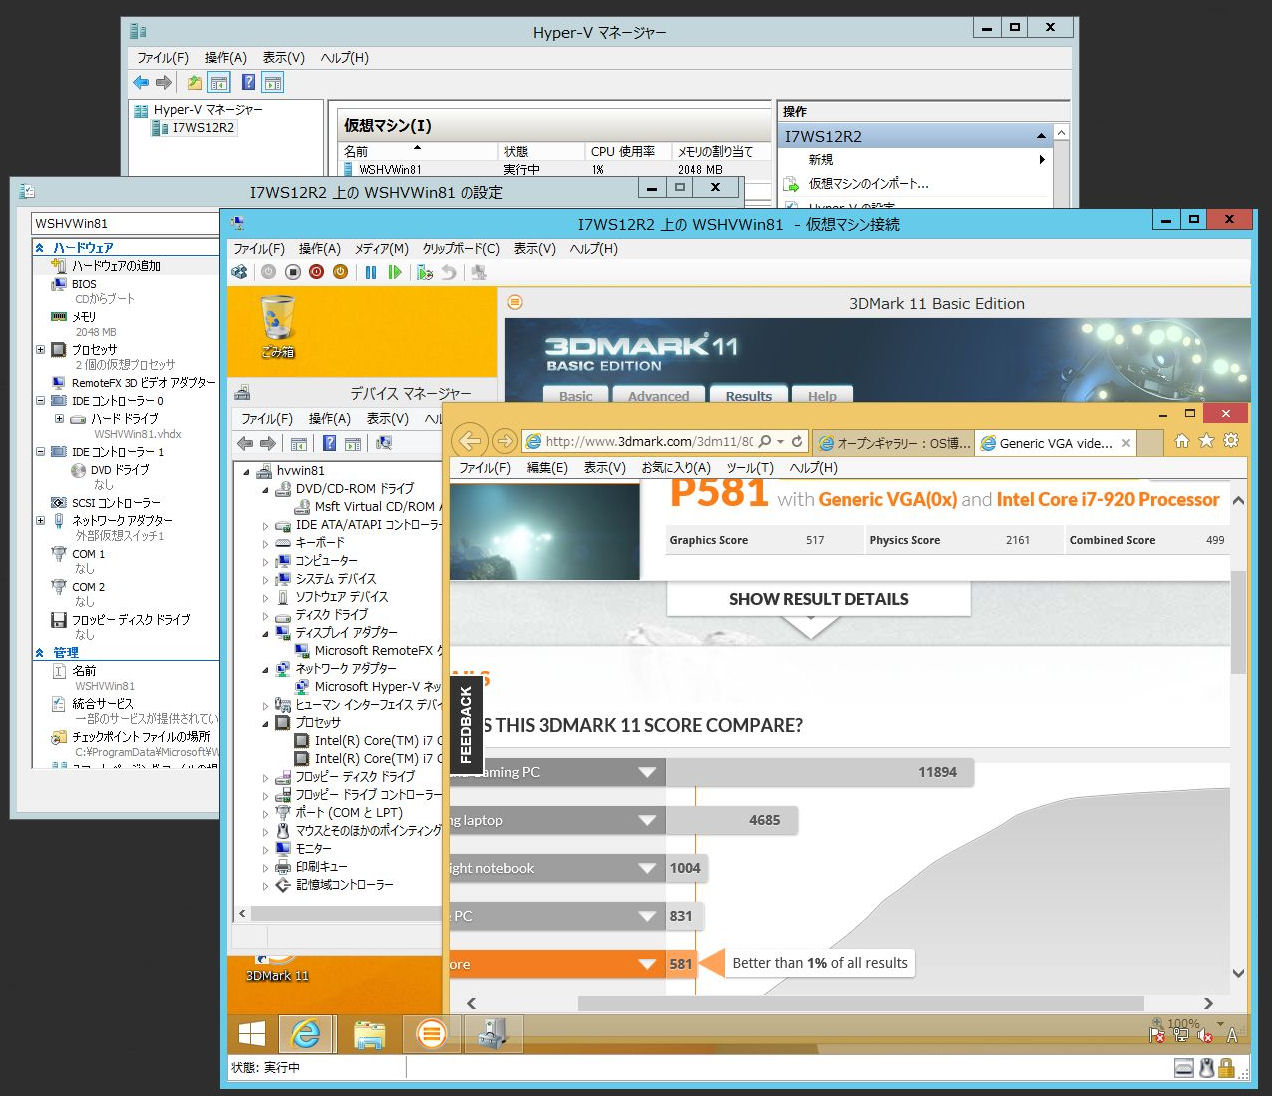This screenshot has width=1272, height=1096.
Task: Click the Help icon in Device Manager toolbar
Action: click(x=329, y=443)
